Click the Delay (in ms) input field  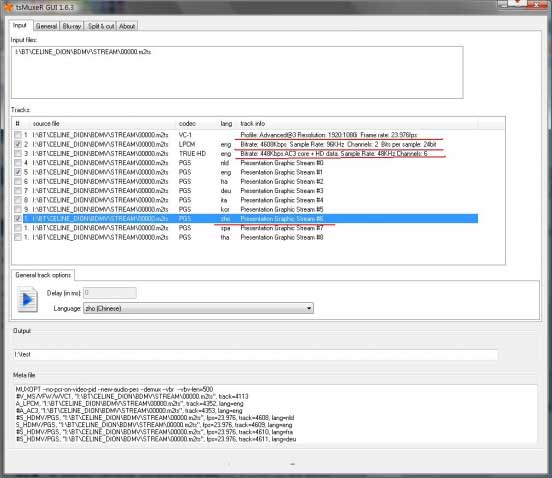109,293
